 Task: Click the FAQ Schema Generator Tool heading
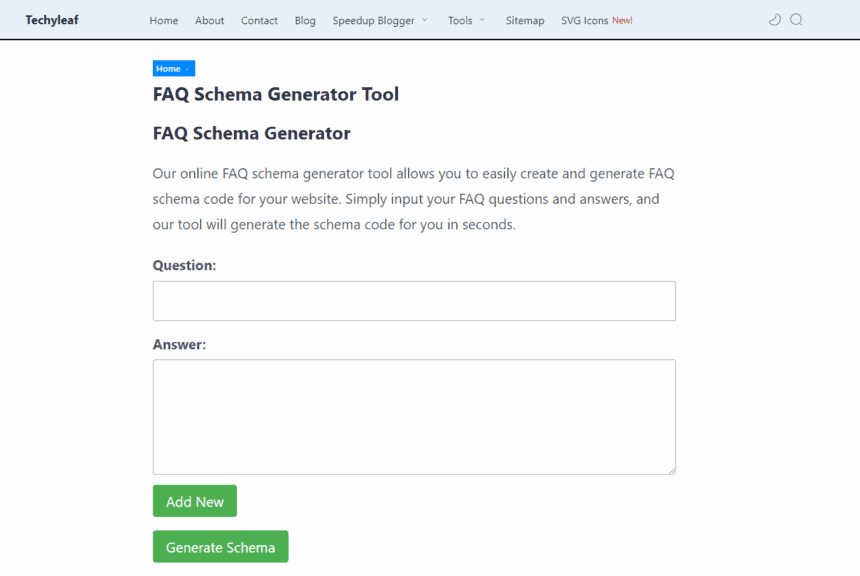(x=275, y=94)
